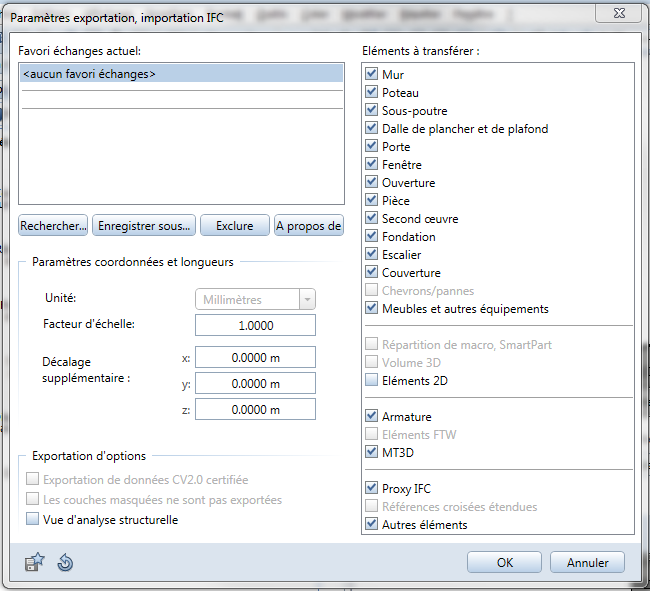Viewport: 650px width, 591px height.
Task: Select the <aucun favori échanges> list entry
Action: (180, 74)
